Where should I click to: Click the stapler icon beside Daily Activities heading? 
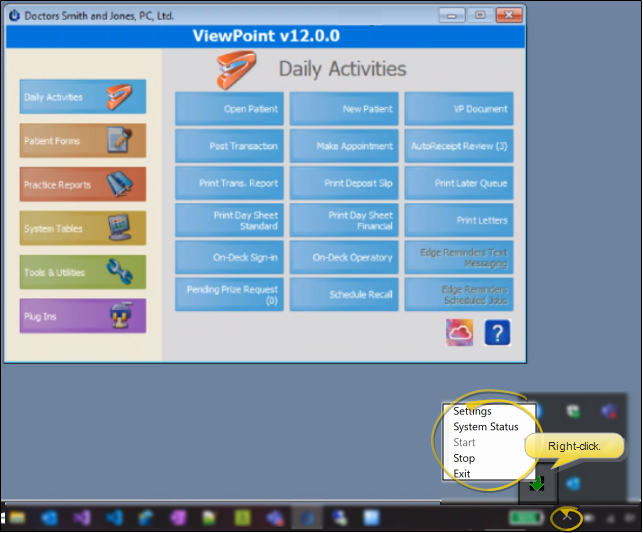pos(237,69)
